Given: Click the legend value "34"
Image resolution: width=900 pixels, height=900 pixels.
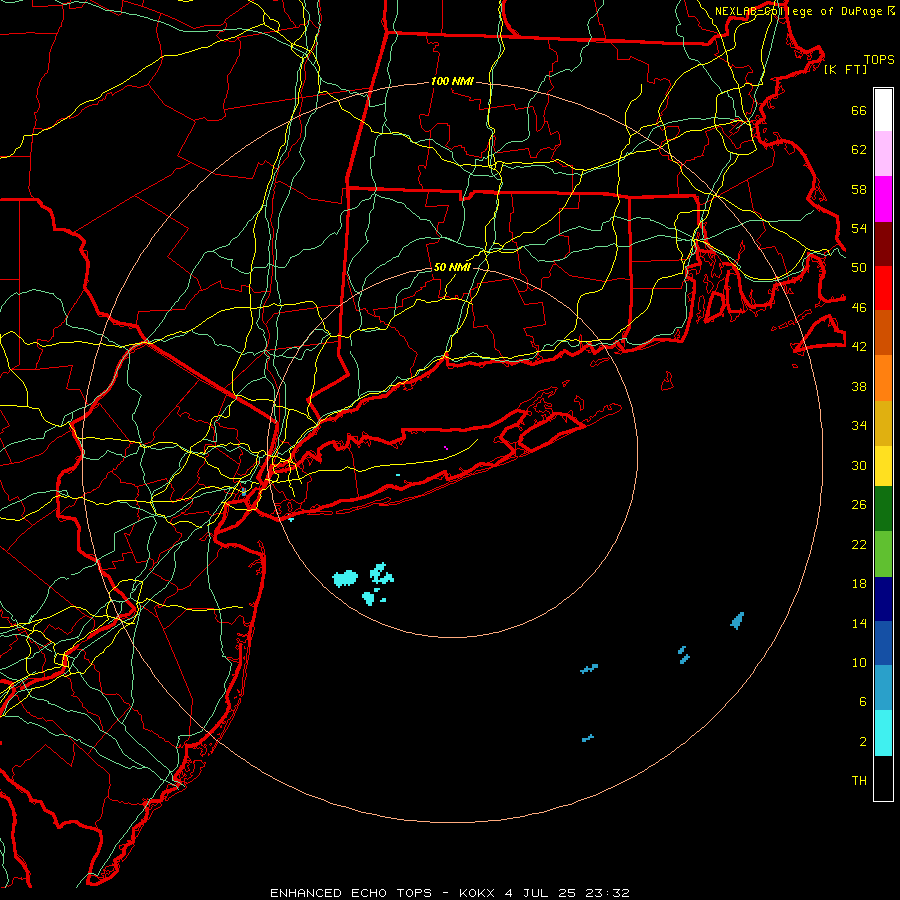Looking at the screenshot, I should 859,425.
